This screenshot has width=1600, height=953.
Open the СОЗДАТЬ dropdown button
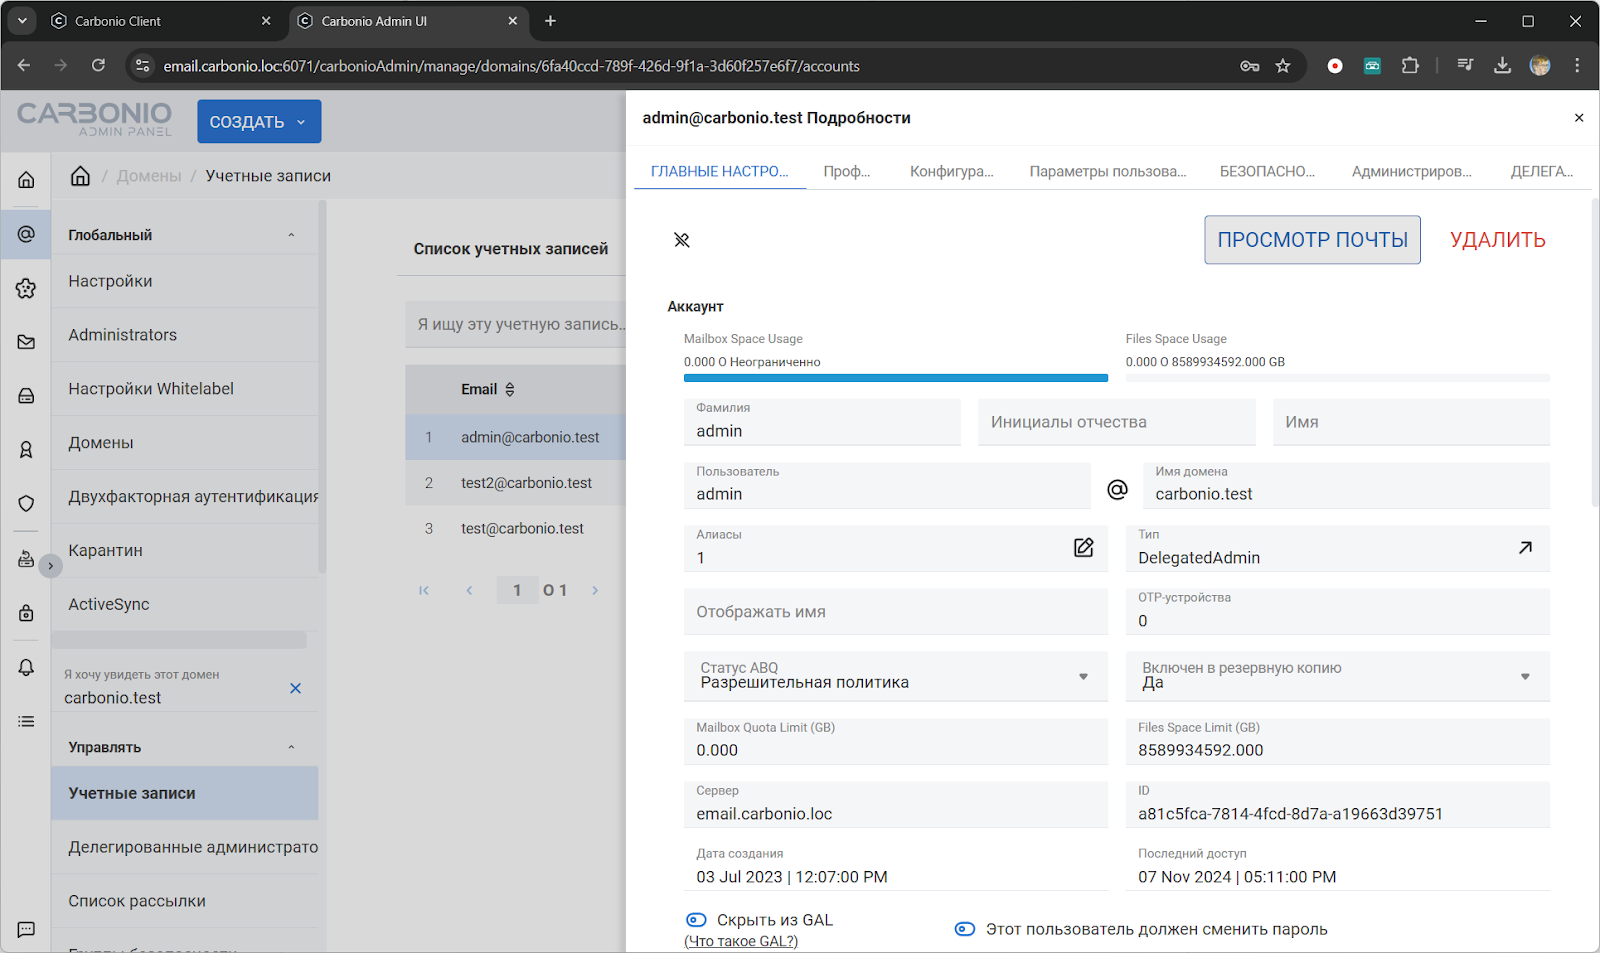(259, 122)
